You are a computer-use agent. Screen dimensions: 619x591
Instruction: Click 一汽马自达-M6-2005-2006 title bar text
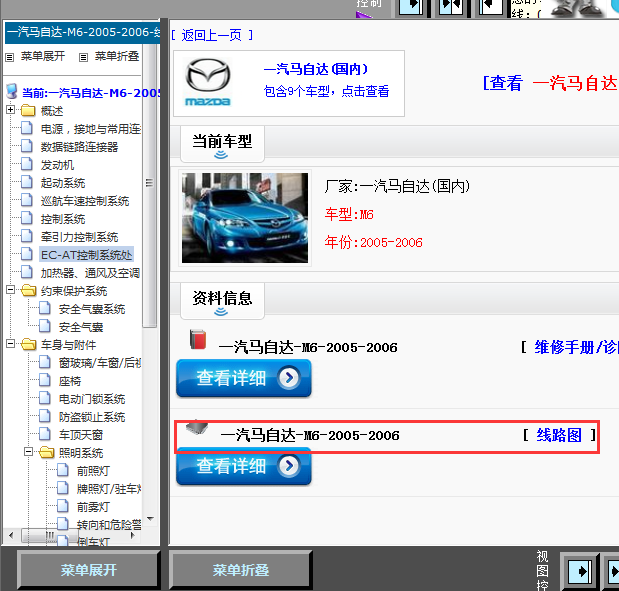(x=83, y=32)
